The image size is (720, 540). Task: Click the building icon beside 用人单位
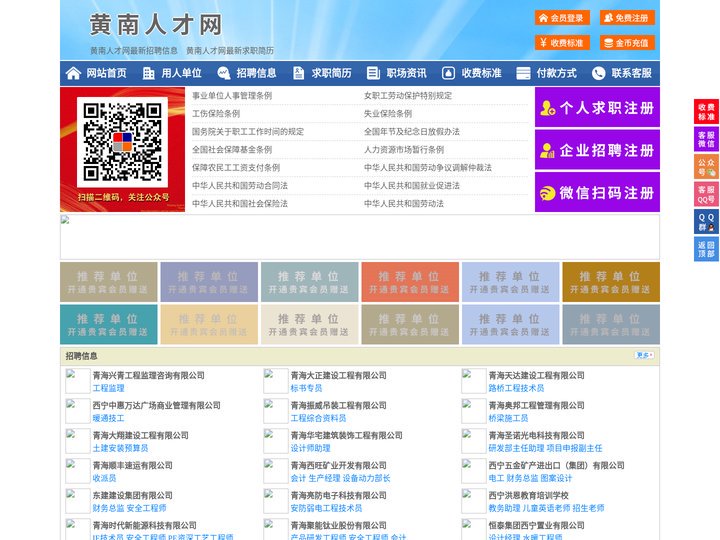click(148, 73)
